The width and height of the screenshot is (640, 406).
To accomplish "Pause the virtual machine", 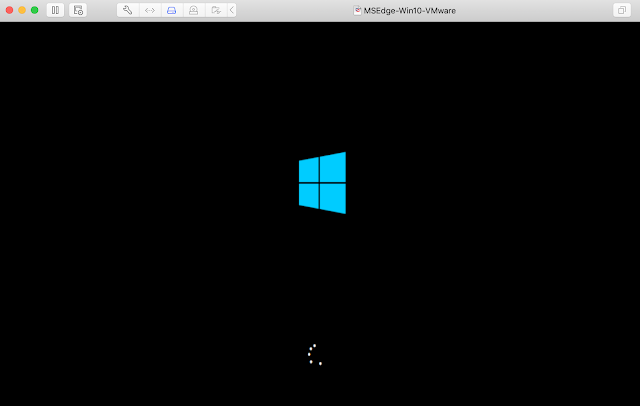I will 55,10.
